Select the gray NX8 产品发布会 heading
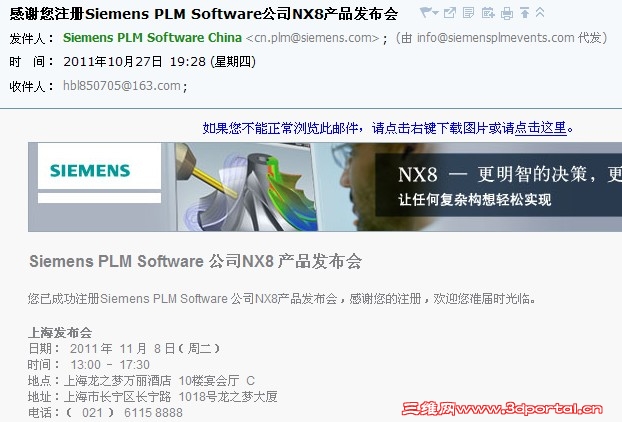 pyautogui.click(x=196, y=261)
